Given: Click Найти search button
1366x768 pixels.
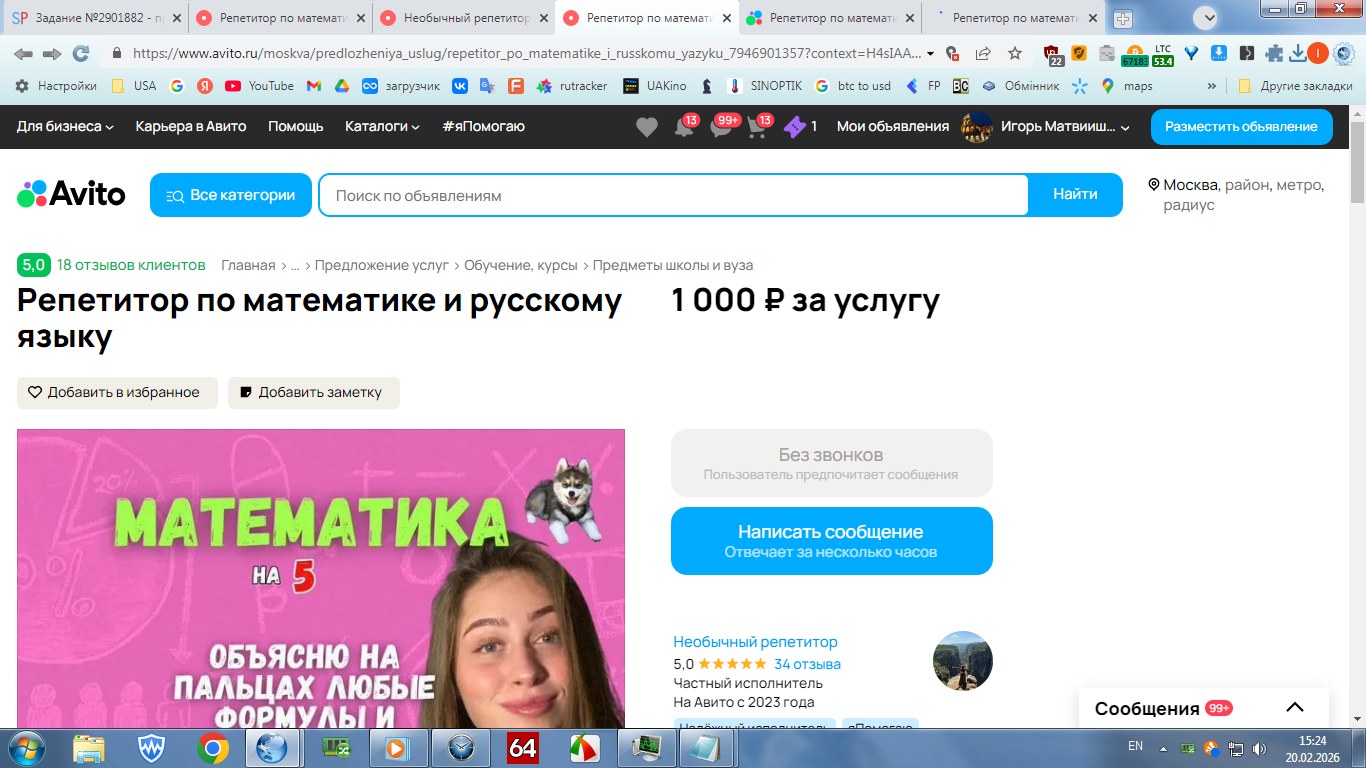Looking at the screenshot, I should click(1075, 195).
